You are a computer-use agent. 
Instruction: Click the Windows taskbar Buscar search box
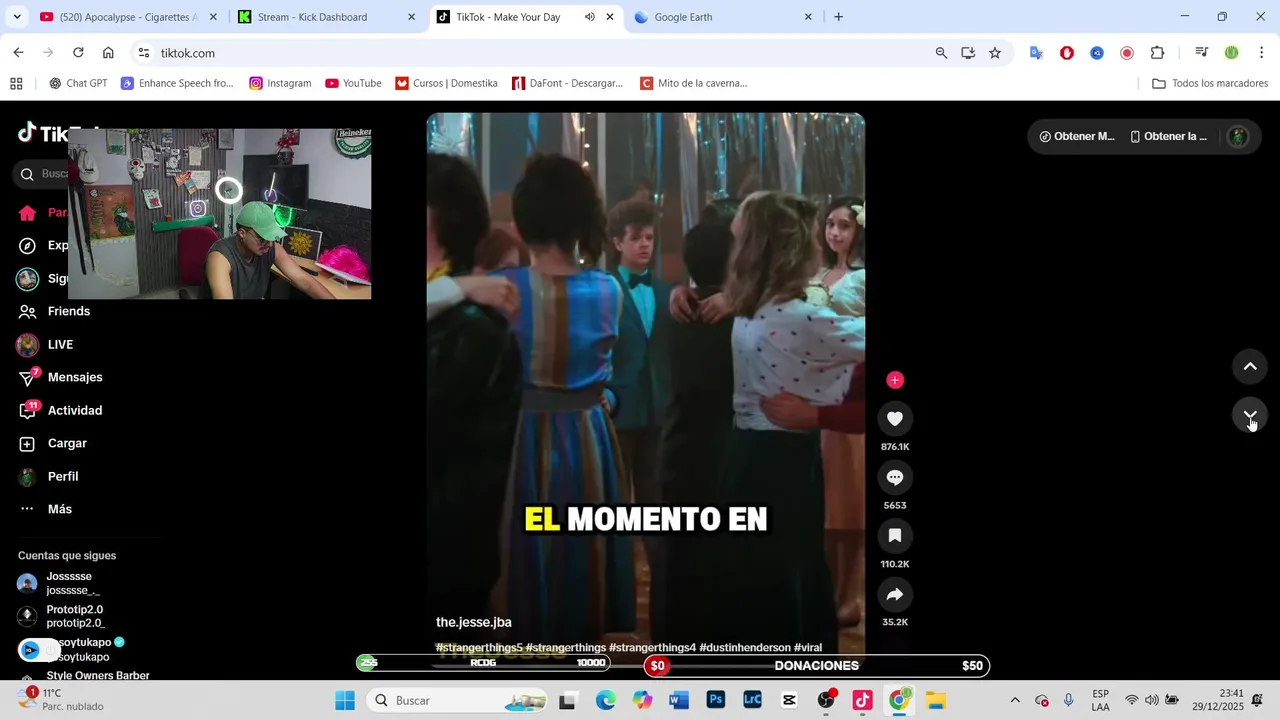[458, 700]
